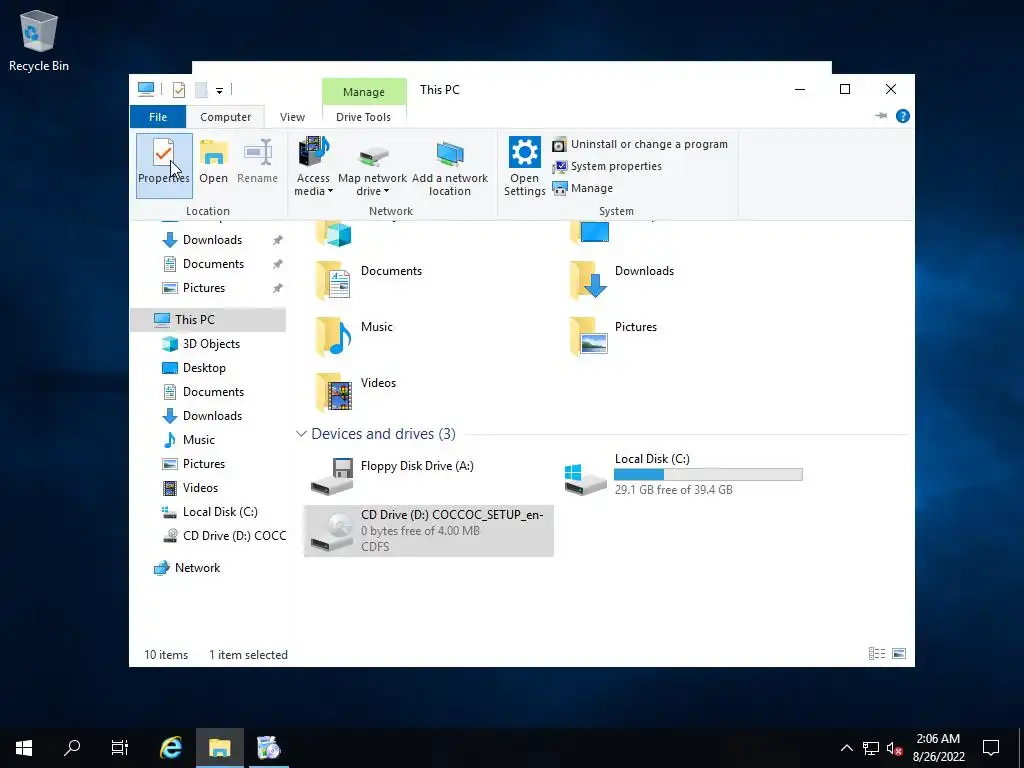This screenshot has height=768, width=1024.
Task: Click the installer disc taskbar icon
Action: click(x=268, y=748)
